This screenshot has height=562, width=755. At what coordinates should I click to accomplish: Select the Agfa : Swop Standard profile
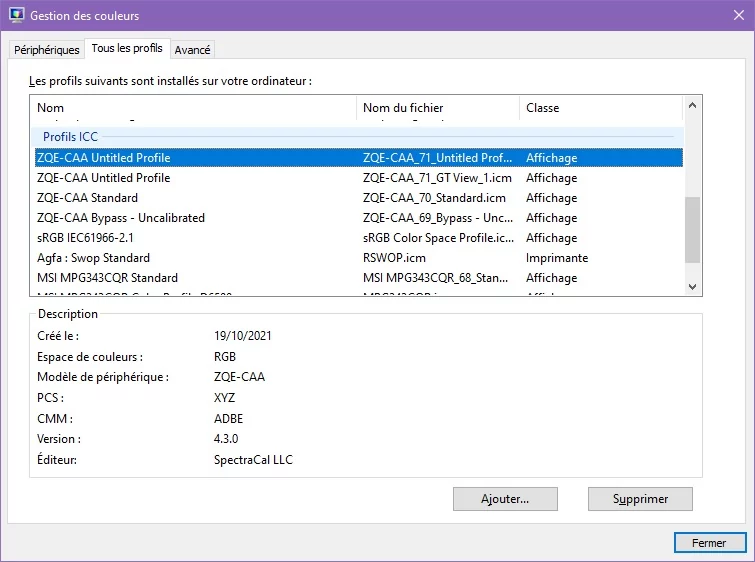pos(359,258)
